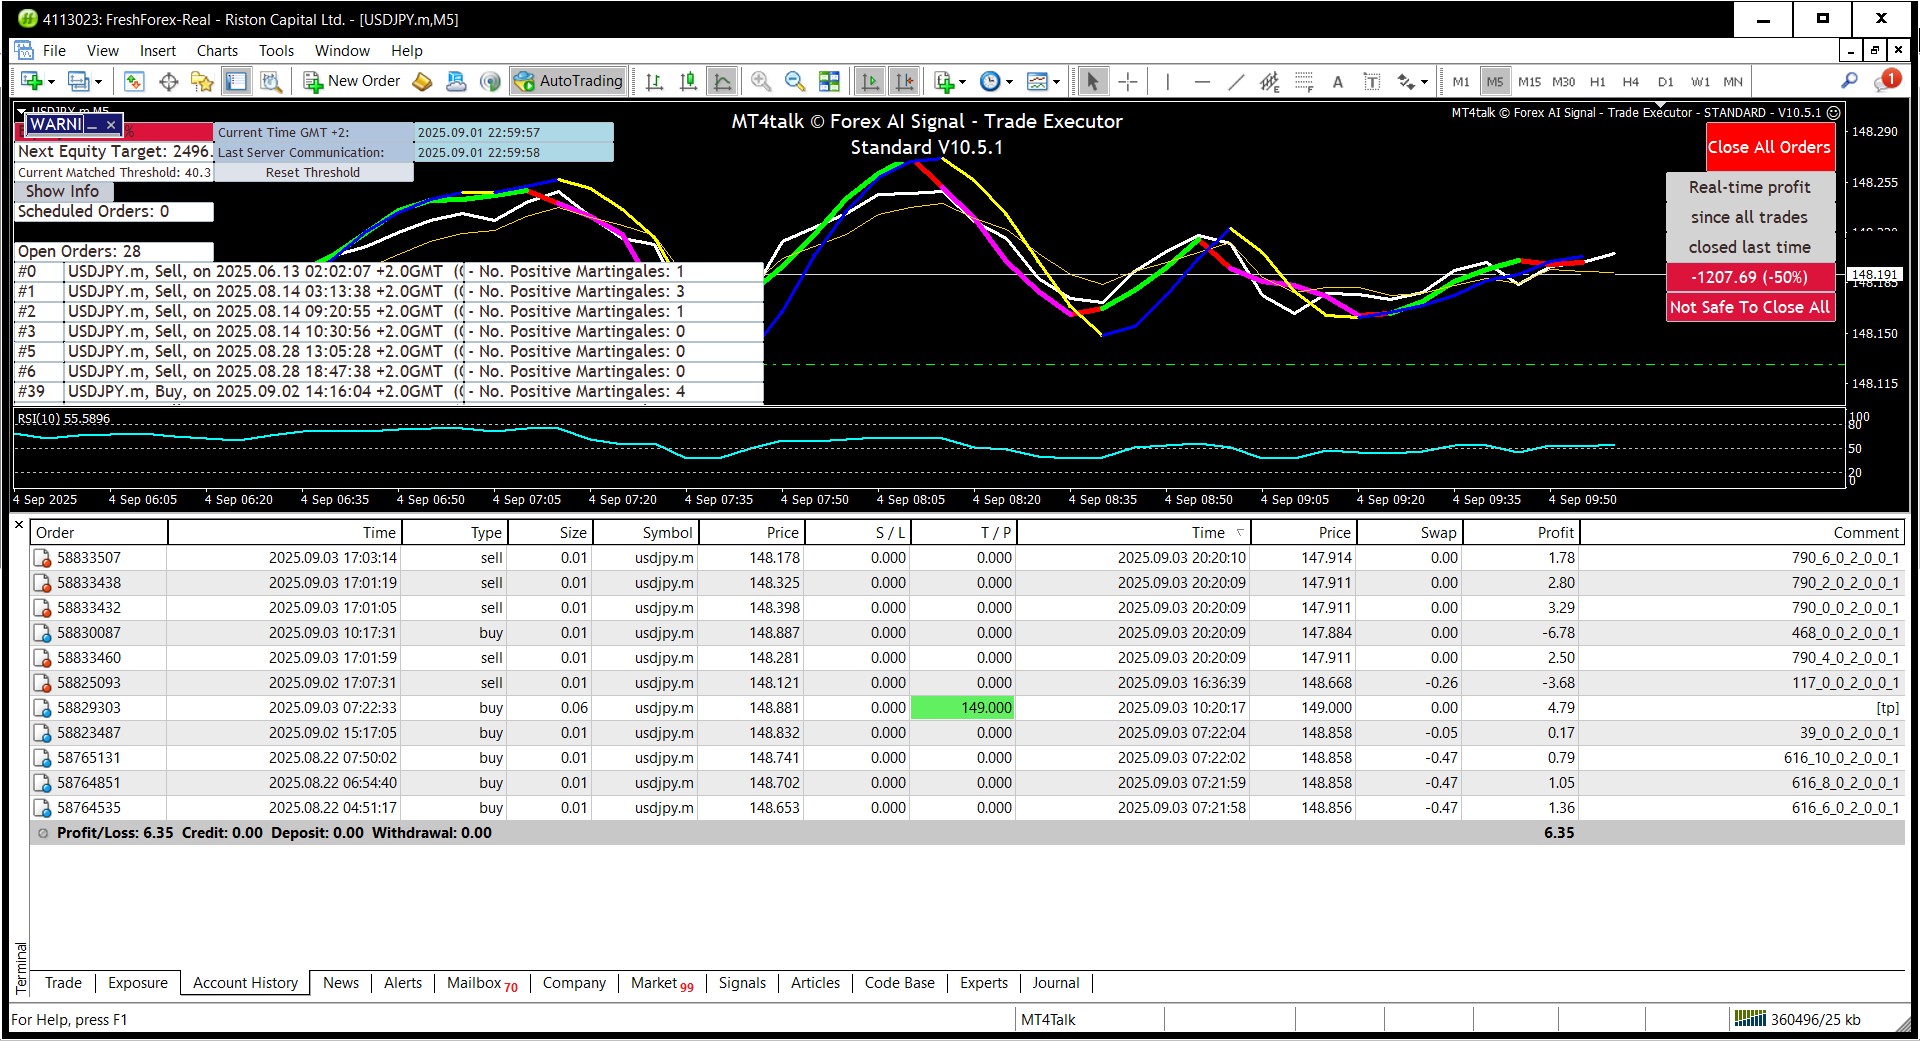Switch to the Trade tab
The width and height of the screenshot is (1920, 1041).
(x=63, y=983)
